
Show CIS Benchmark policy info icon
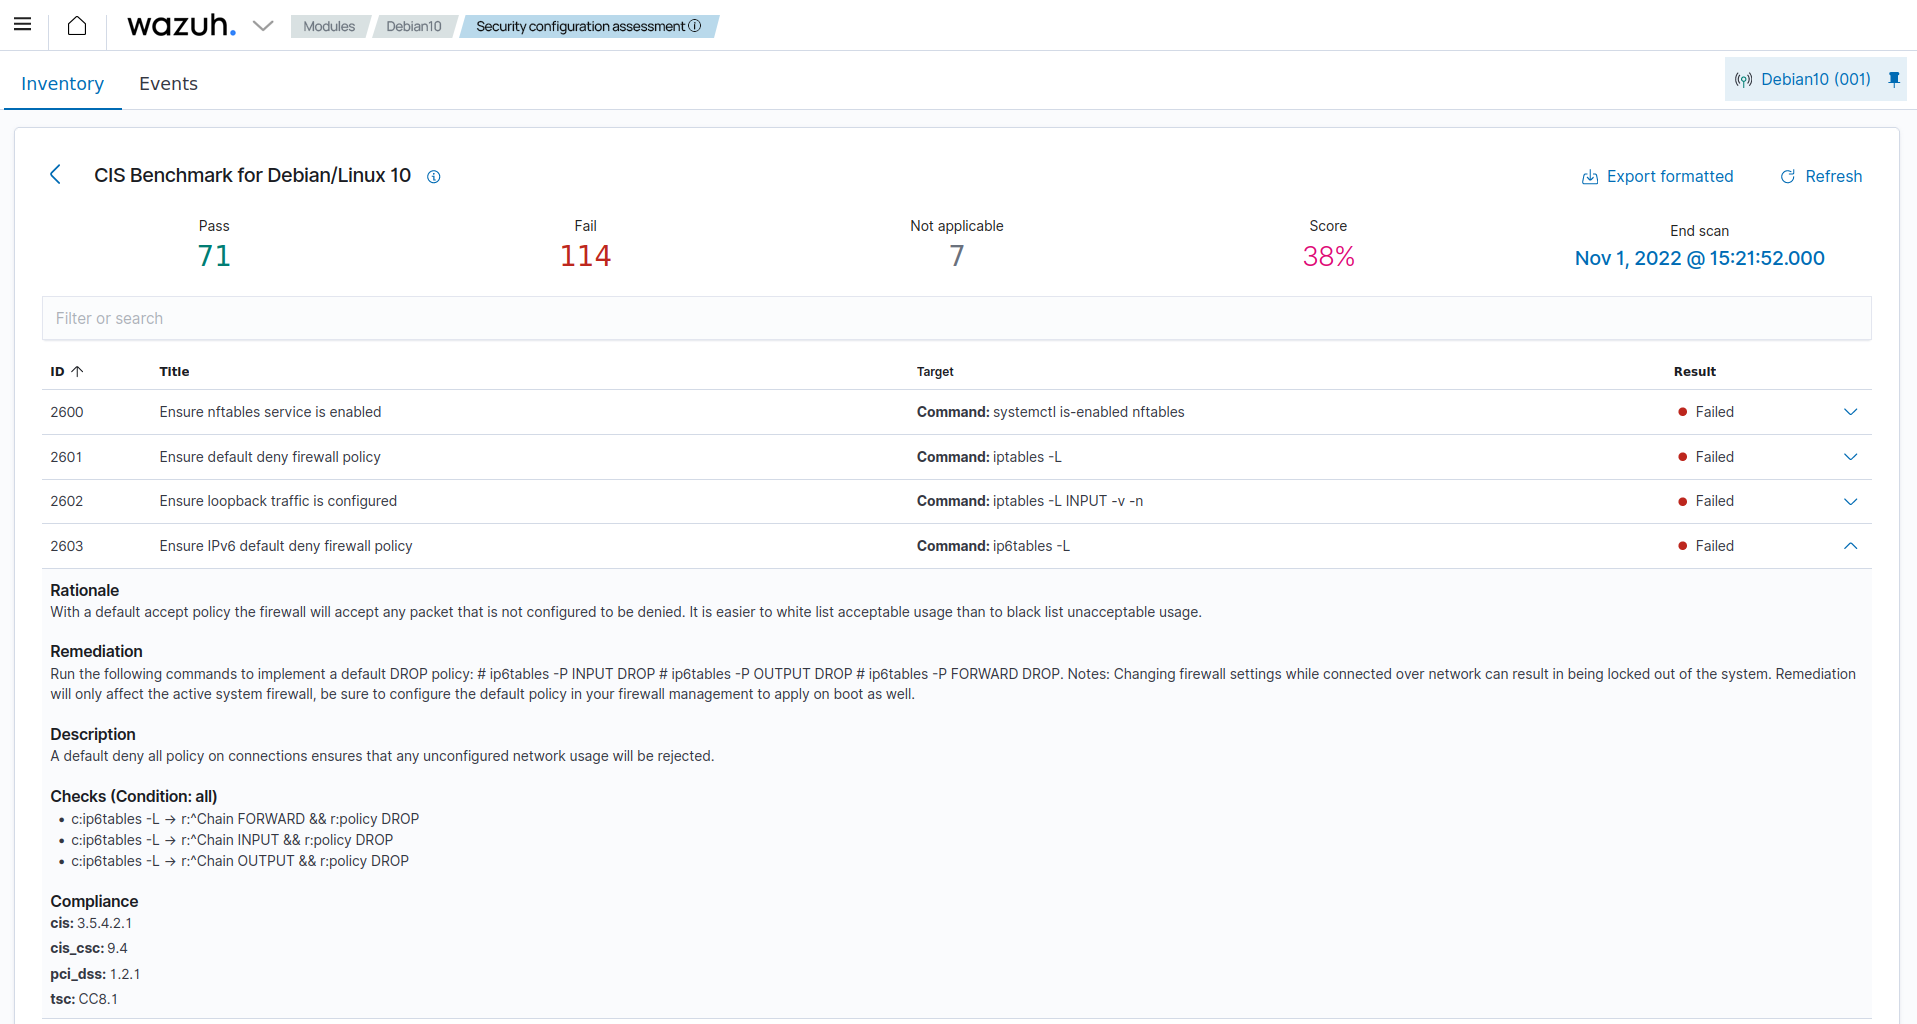coord(434,177)
